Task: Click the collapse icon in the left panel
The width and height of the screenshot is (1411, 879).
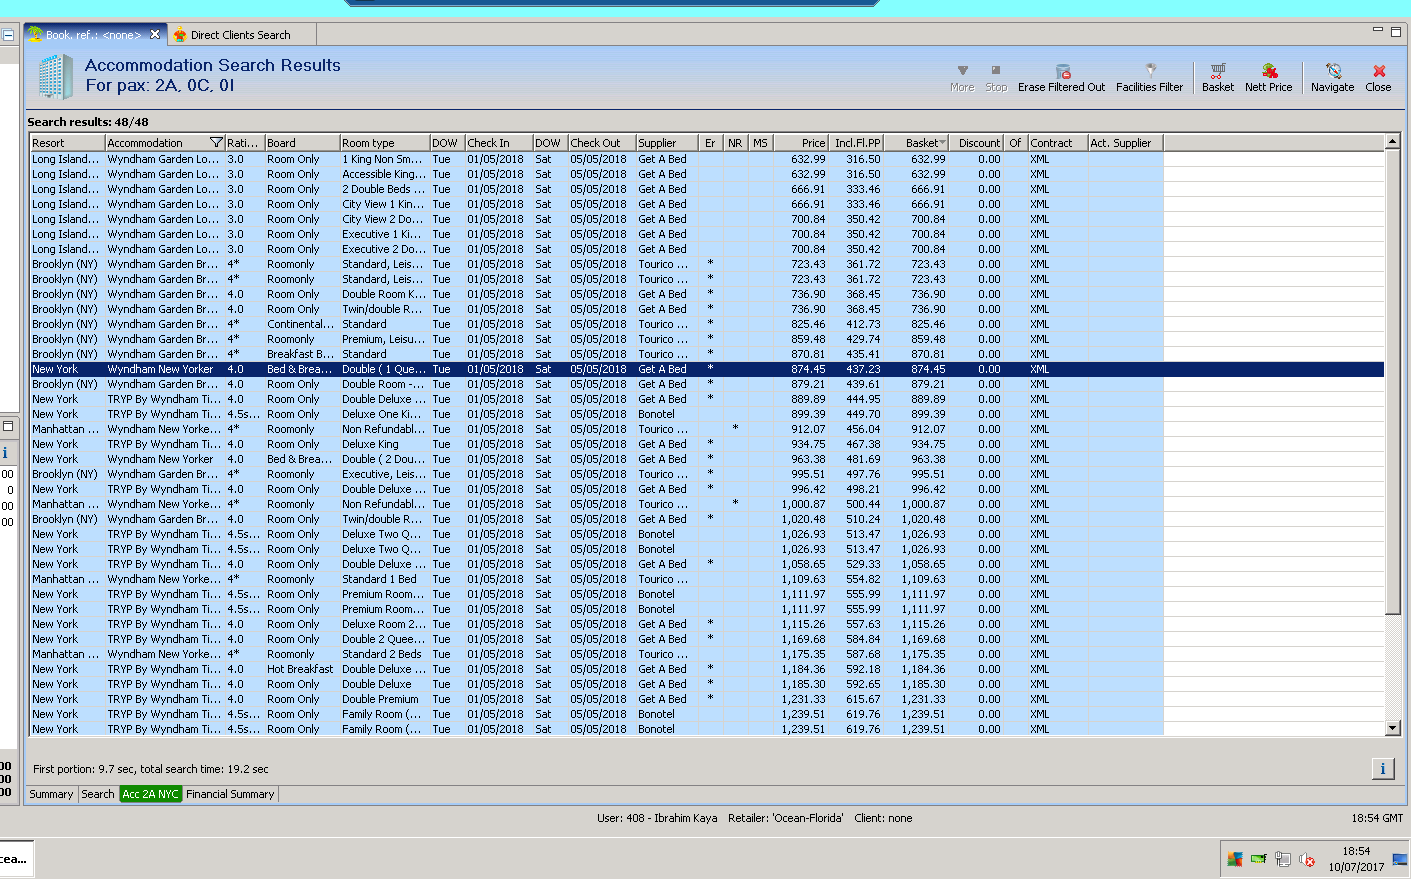Action: (8, 35)
